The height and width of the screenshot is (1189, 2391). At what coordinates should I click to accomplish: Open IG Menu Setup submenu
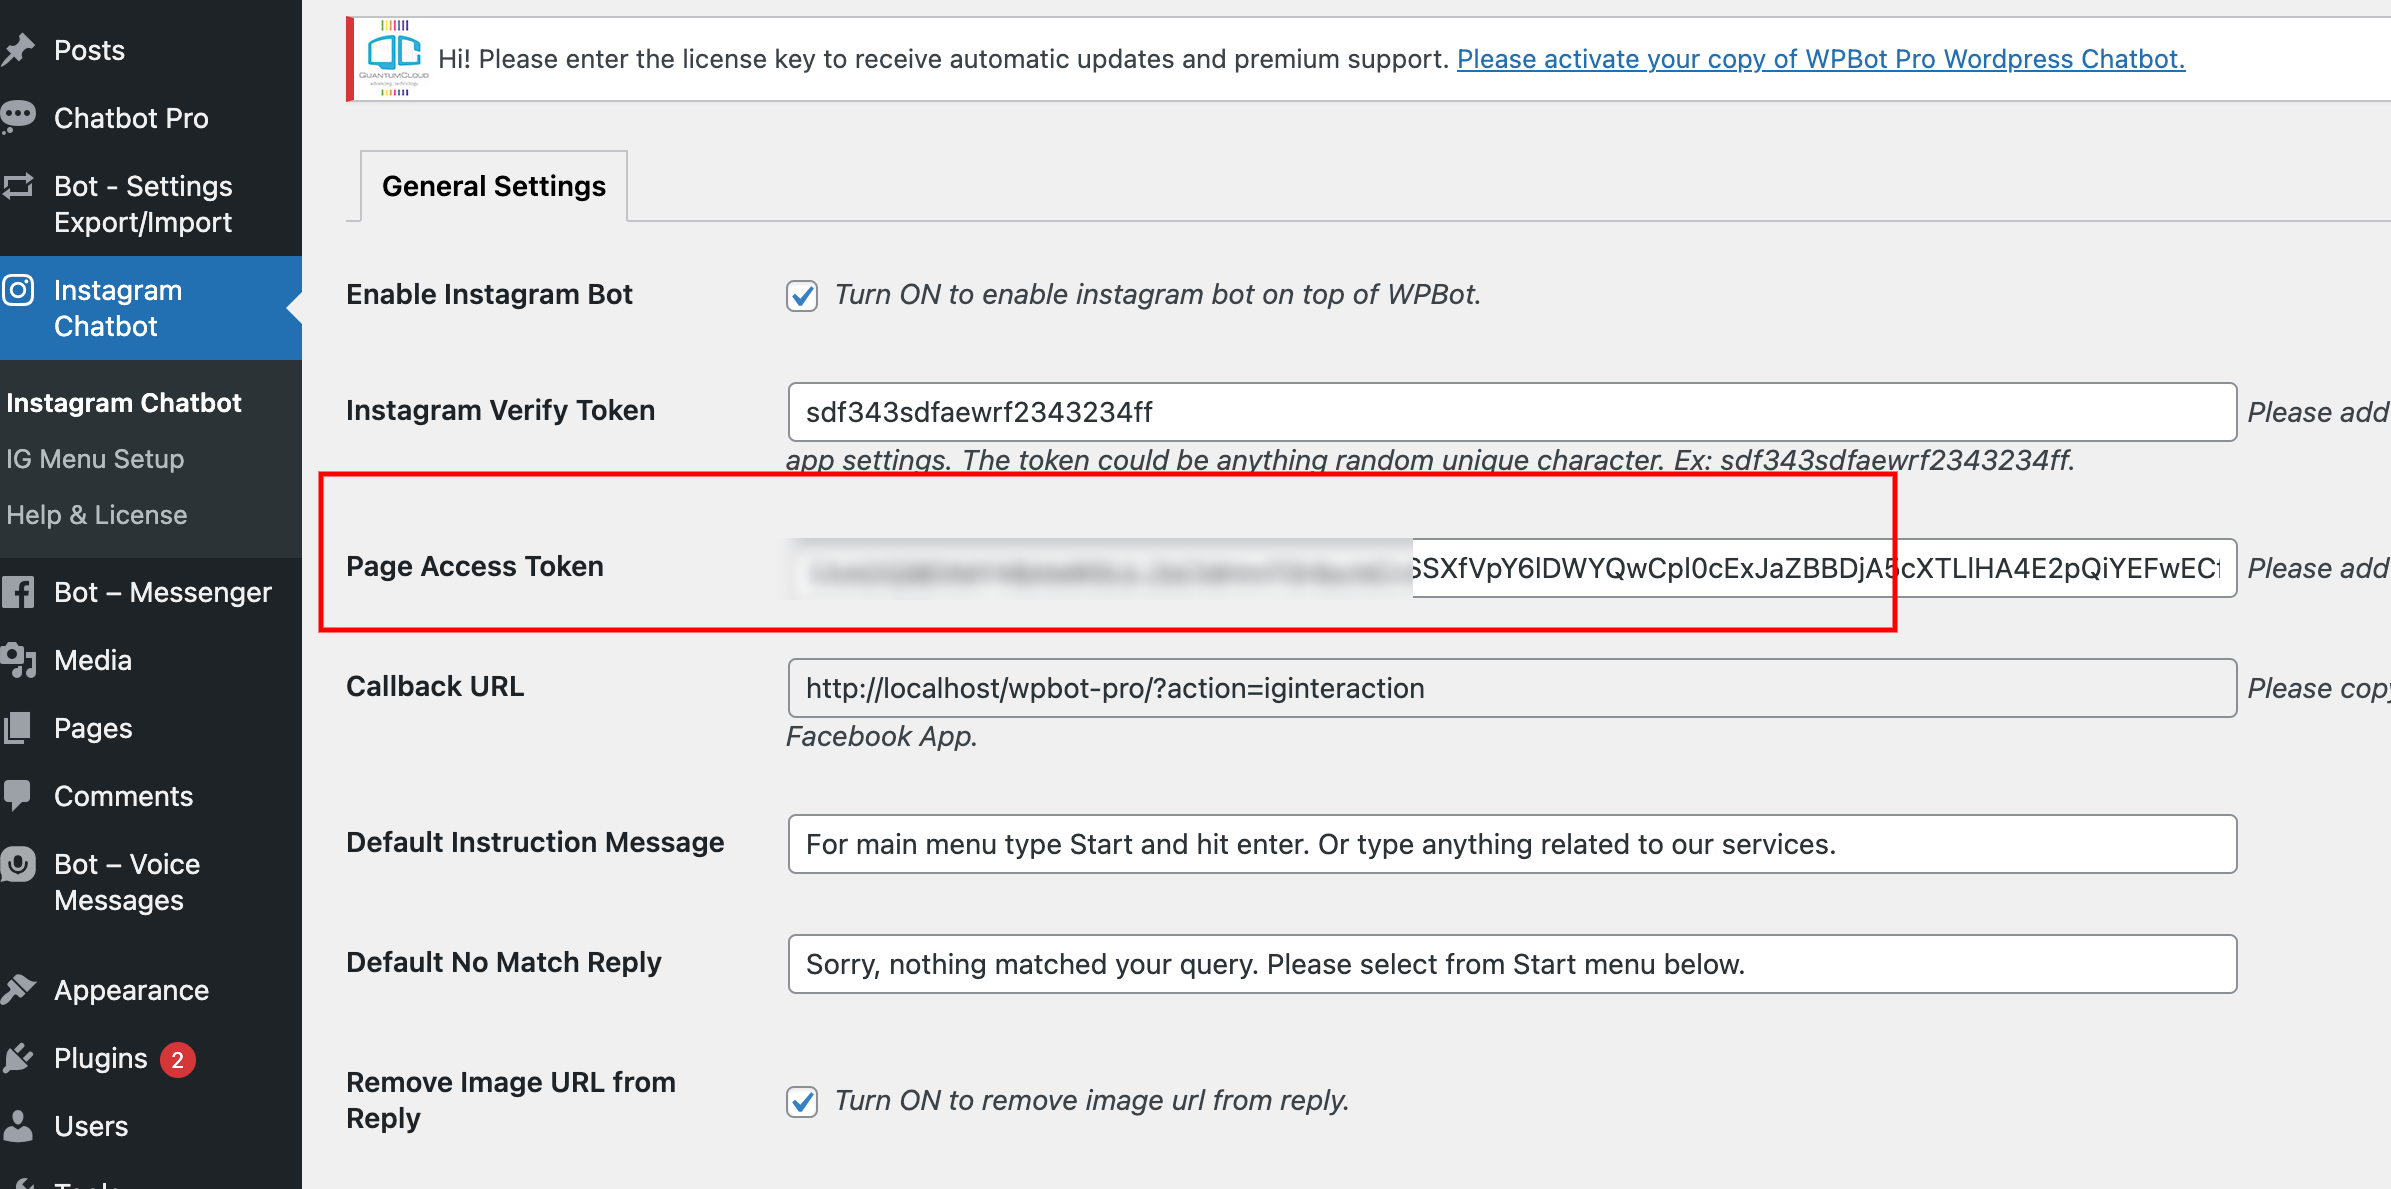[95, 459]
